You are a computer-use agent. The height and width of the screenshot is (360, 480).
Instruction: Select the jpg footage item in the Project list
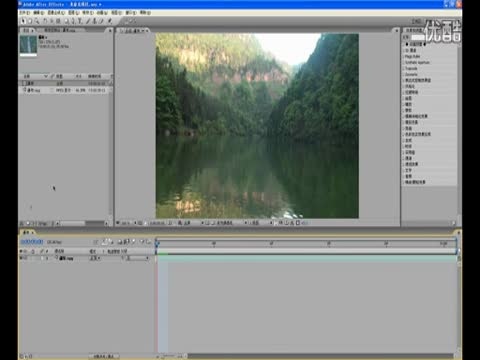(65, 90)
